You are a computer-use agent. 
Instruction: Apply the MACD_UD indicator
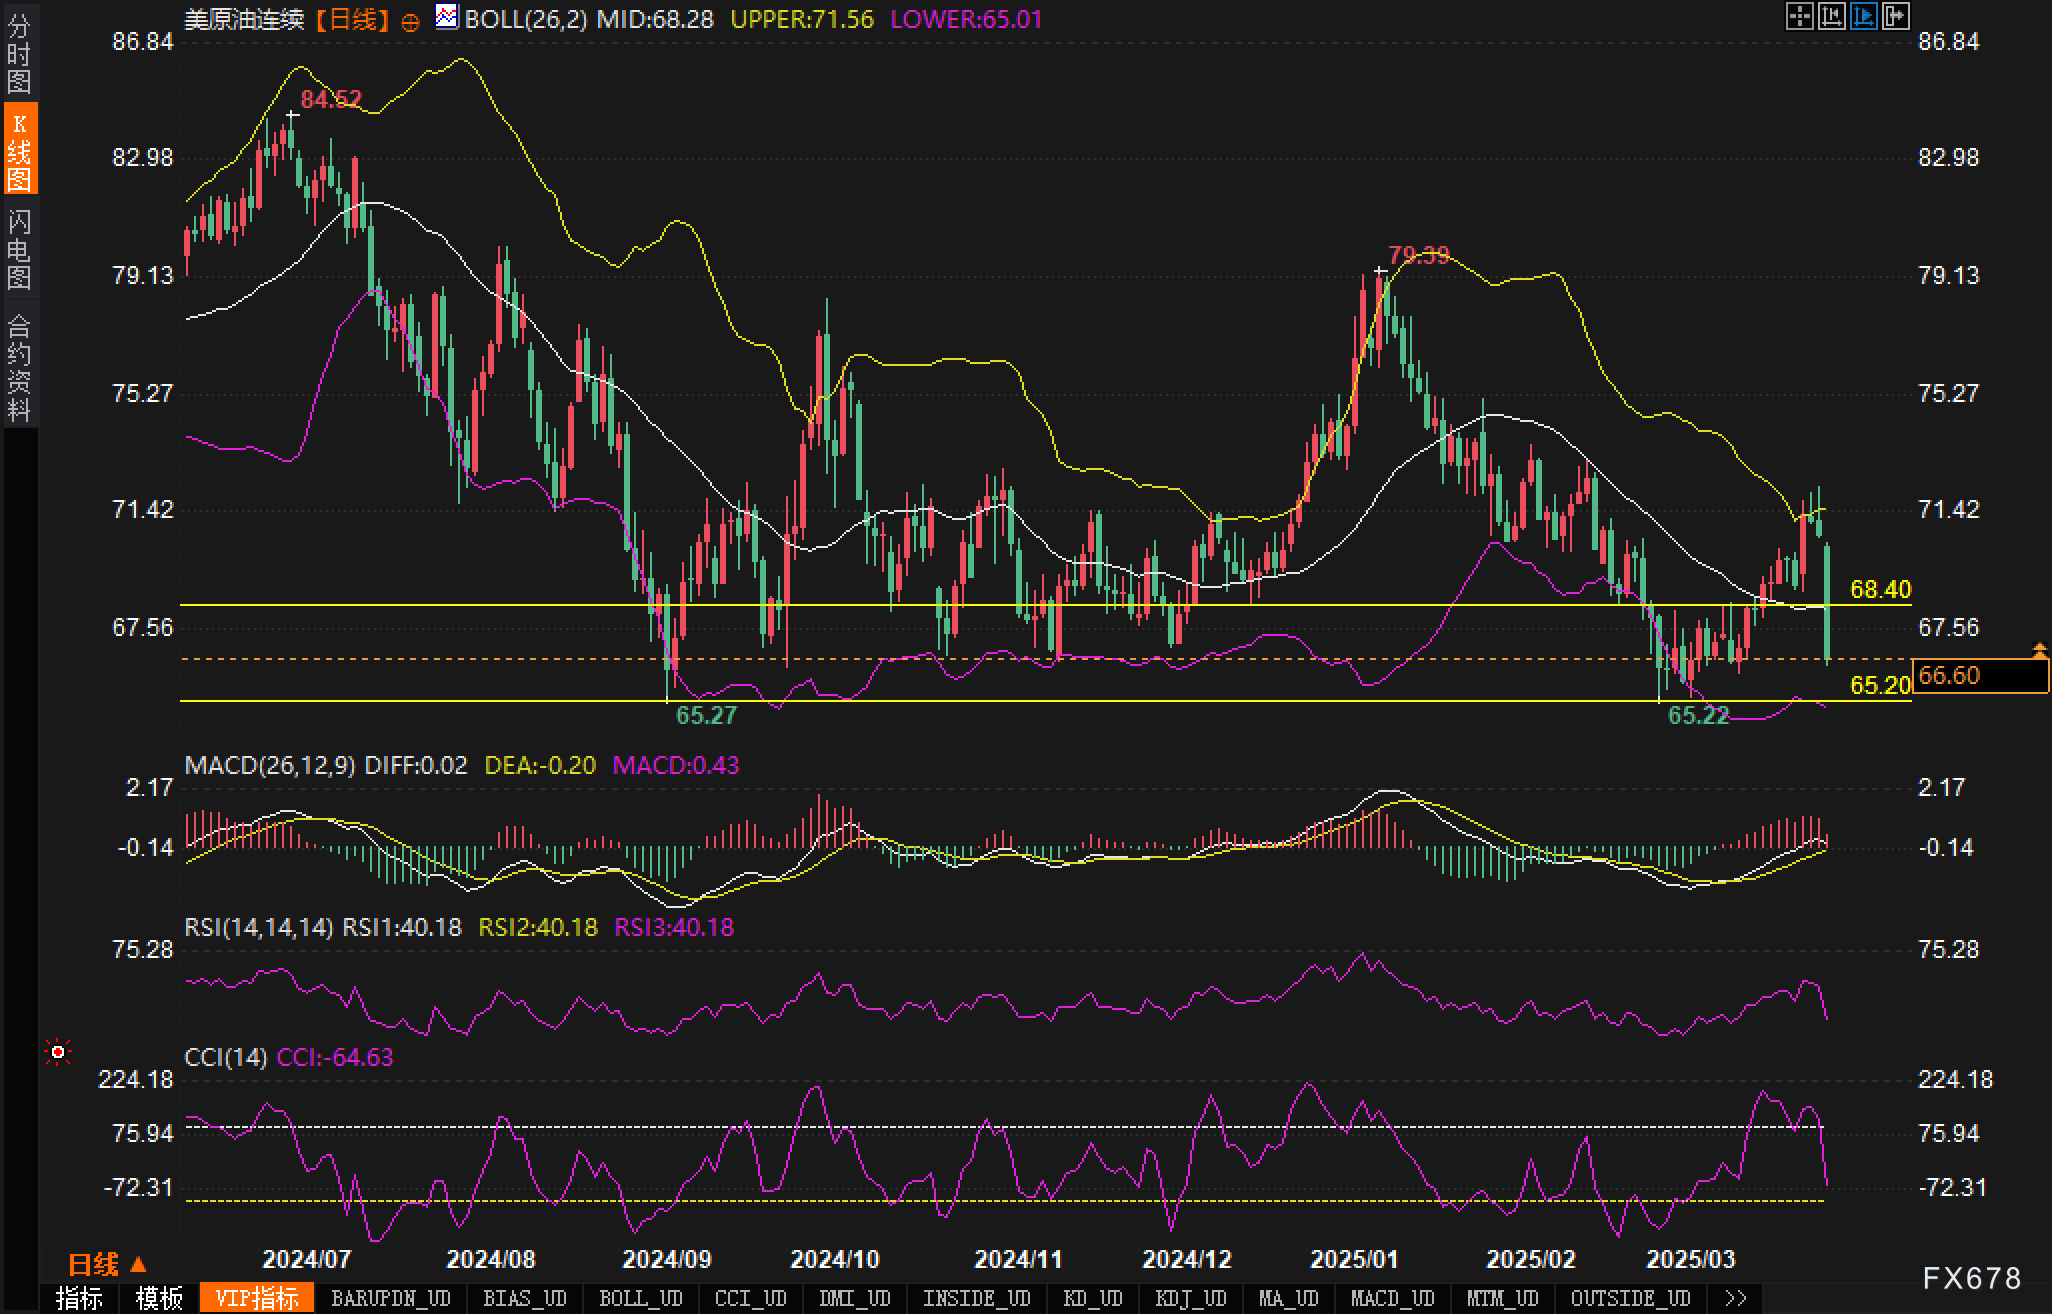coord(1391,1298)
